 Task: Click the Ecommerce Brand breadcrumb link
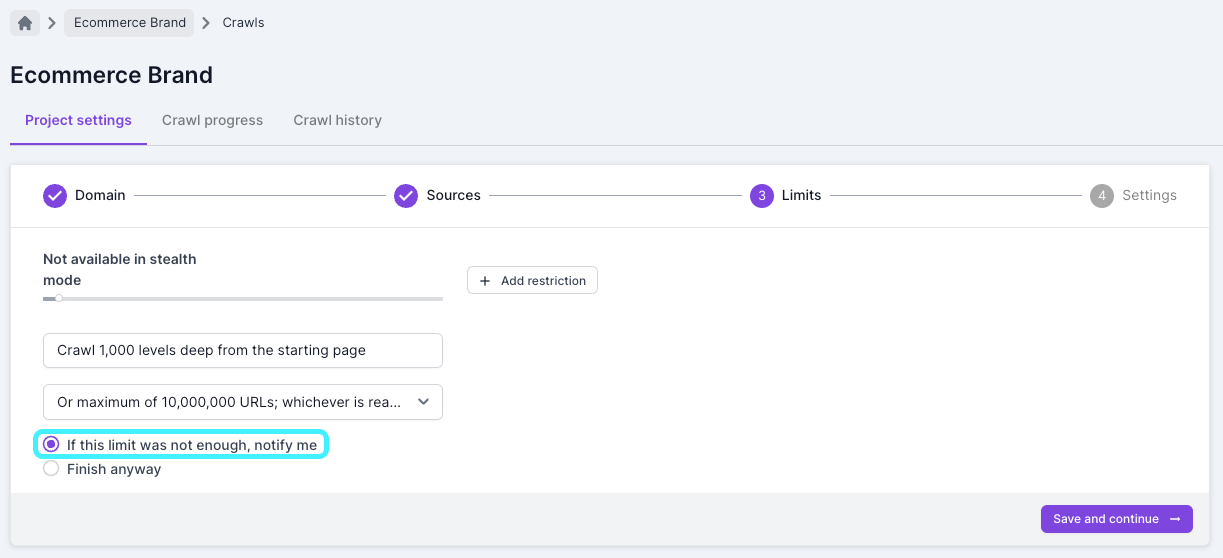pos(130,23)
